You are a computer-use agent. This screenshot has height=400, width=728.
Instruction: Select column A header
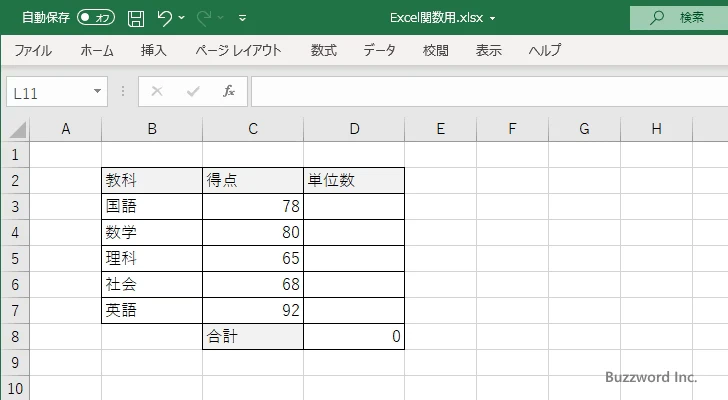tap(65, 129)
